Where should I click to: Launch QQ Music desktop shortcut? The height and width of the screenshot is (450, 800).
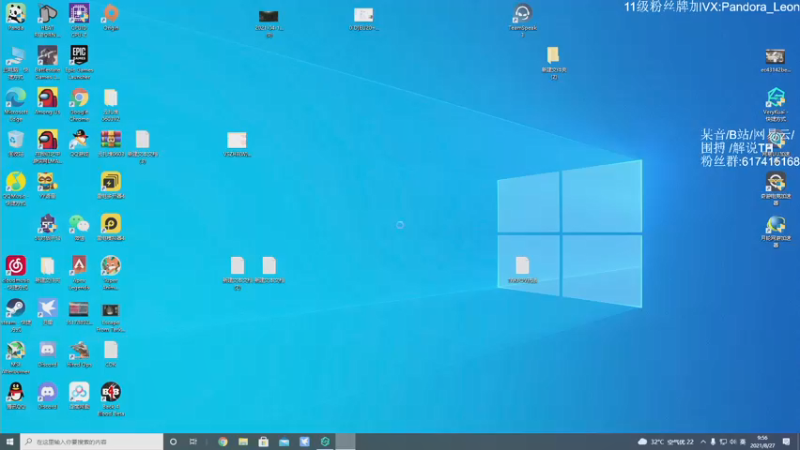tap(16, 188)
